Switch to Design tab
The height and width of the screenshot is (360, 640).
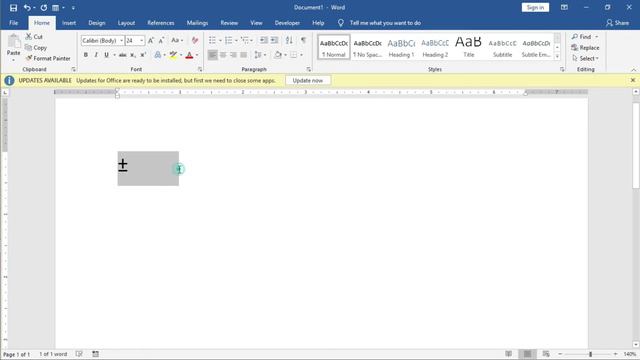coord(97,23)
